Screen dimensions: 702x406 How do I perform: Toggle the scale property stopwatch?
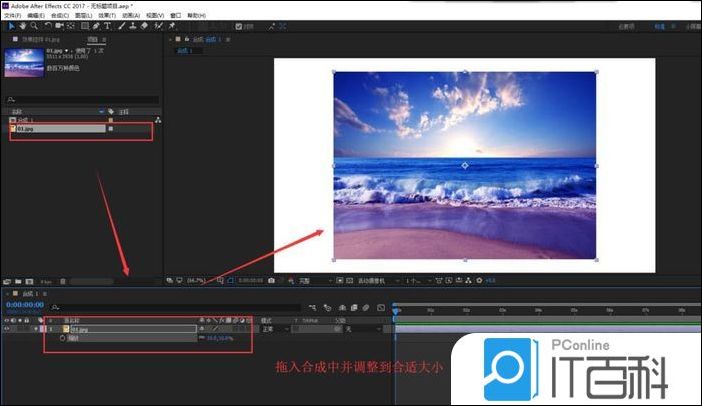coord(62,338)
